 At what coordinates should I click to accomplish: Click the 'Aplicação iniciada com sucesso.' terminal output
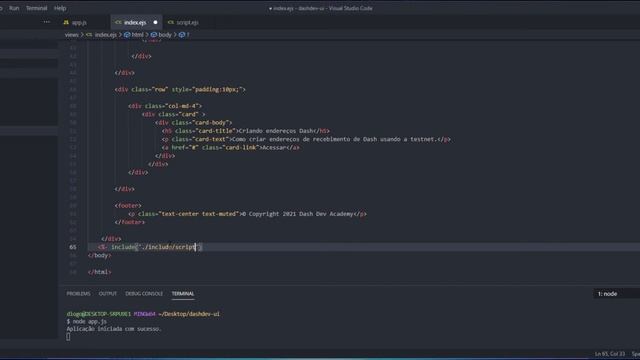click(114, 329)
